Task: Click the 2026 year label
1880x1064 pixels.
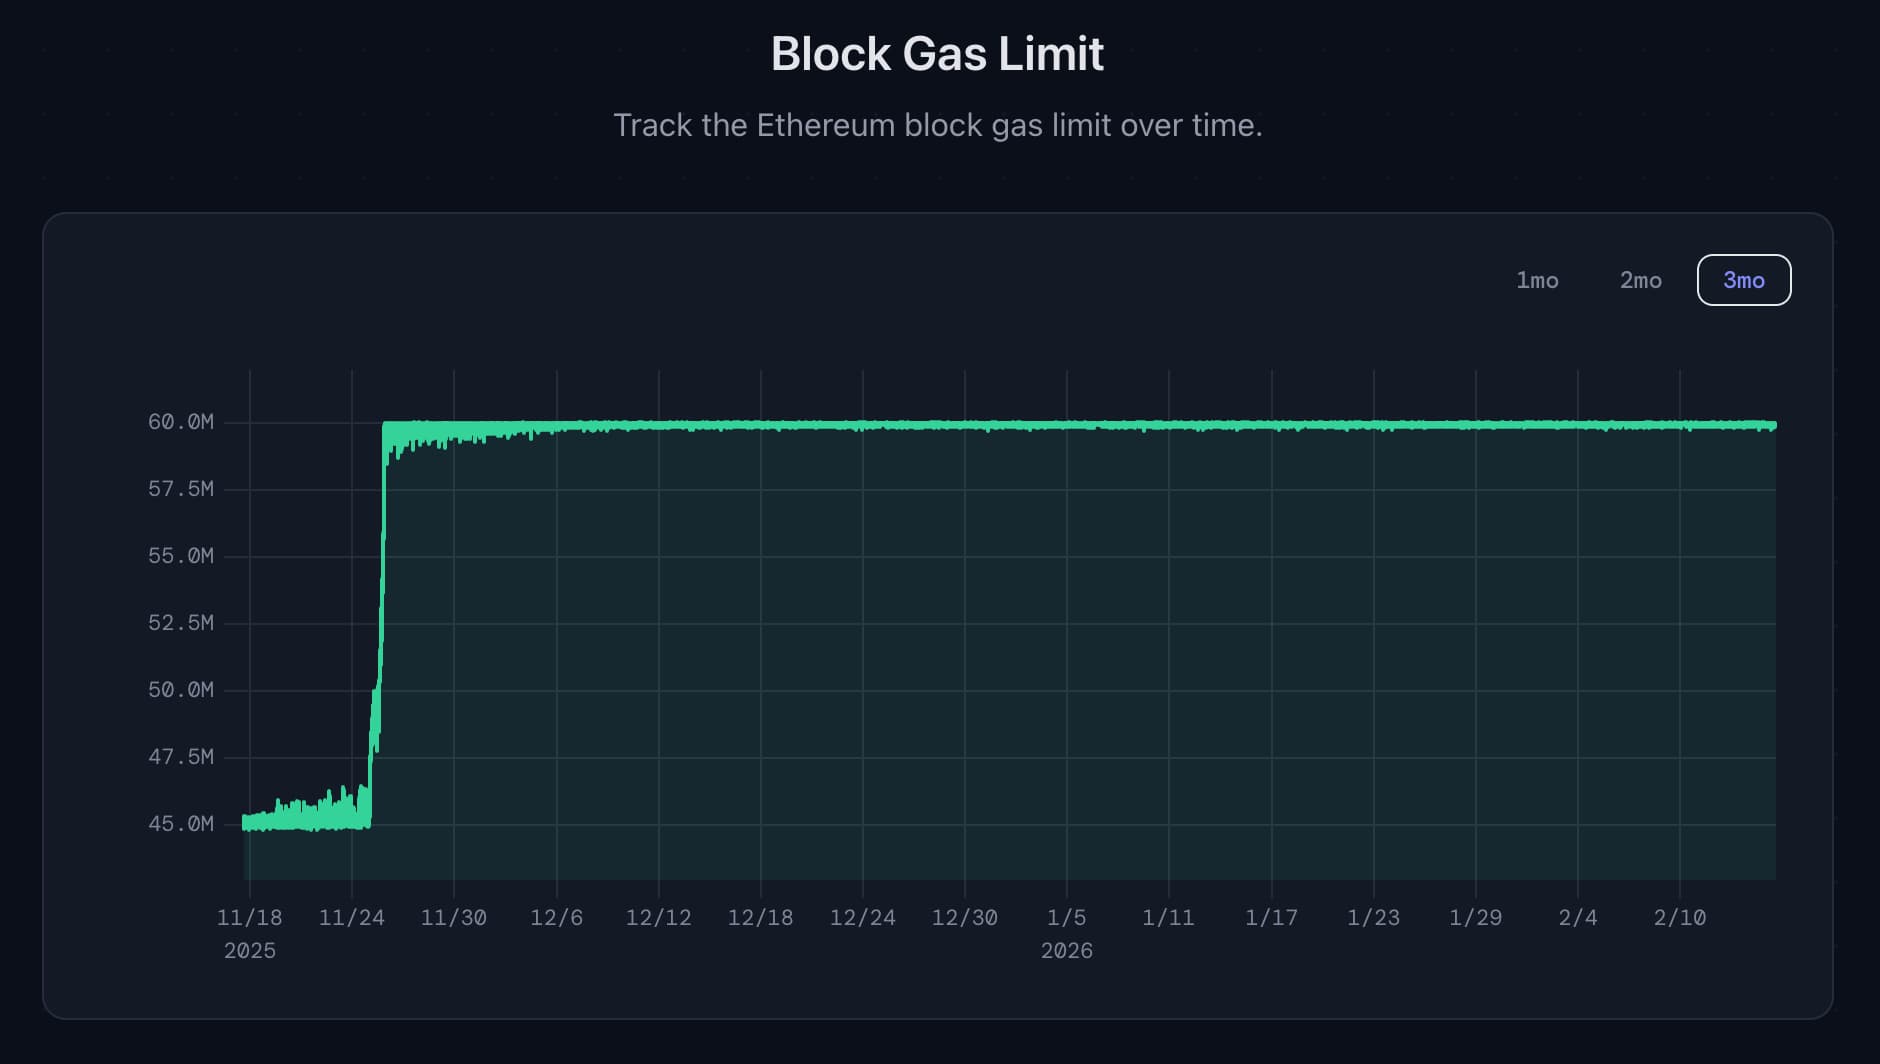Action: (1066, 950)
